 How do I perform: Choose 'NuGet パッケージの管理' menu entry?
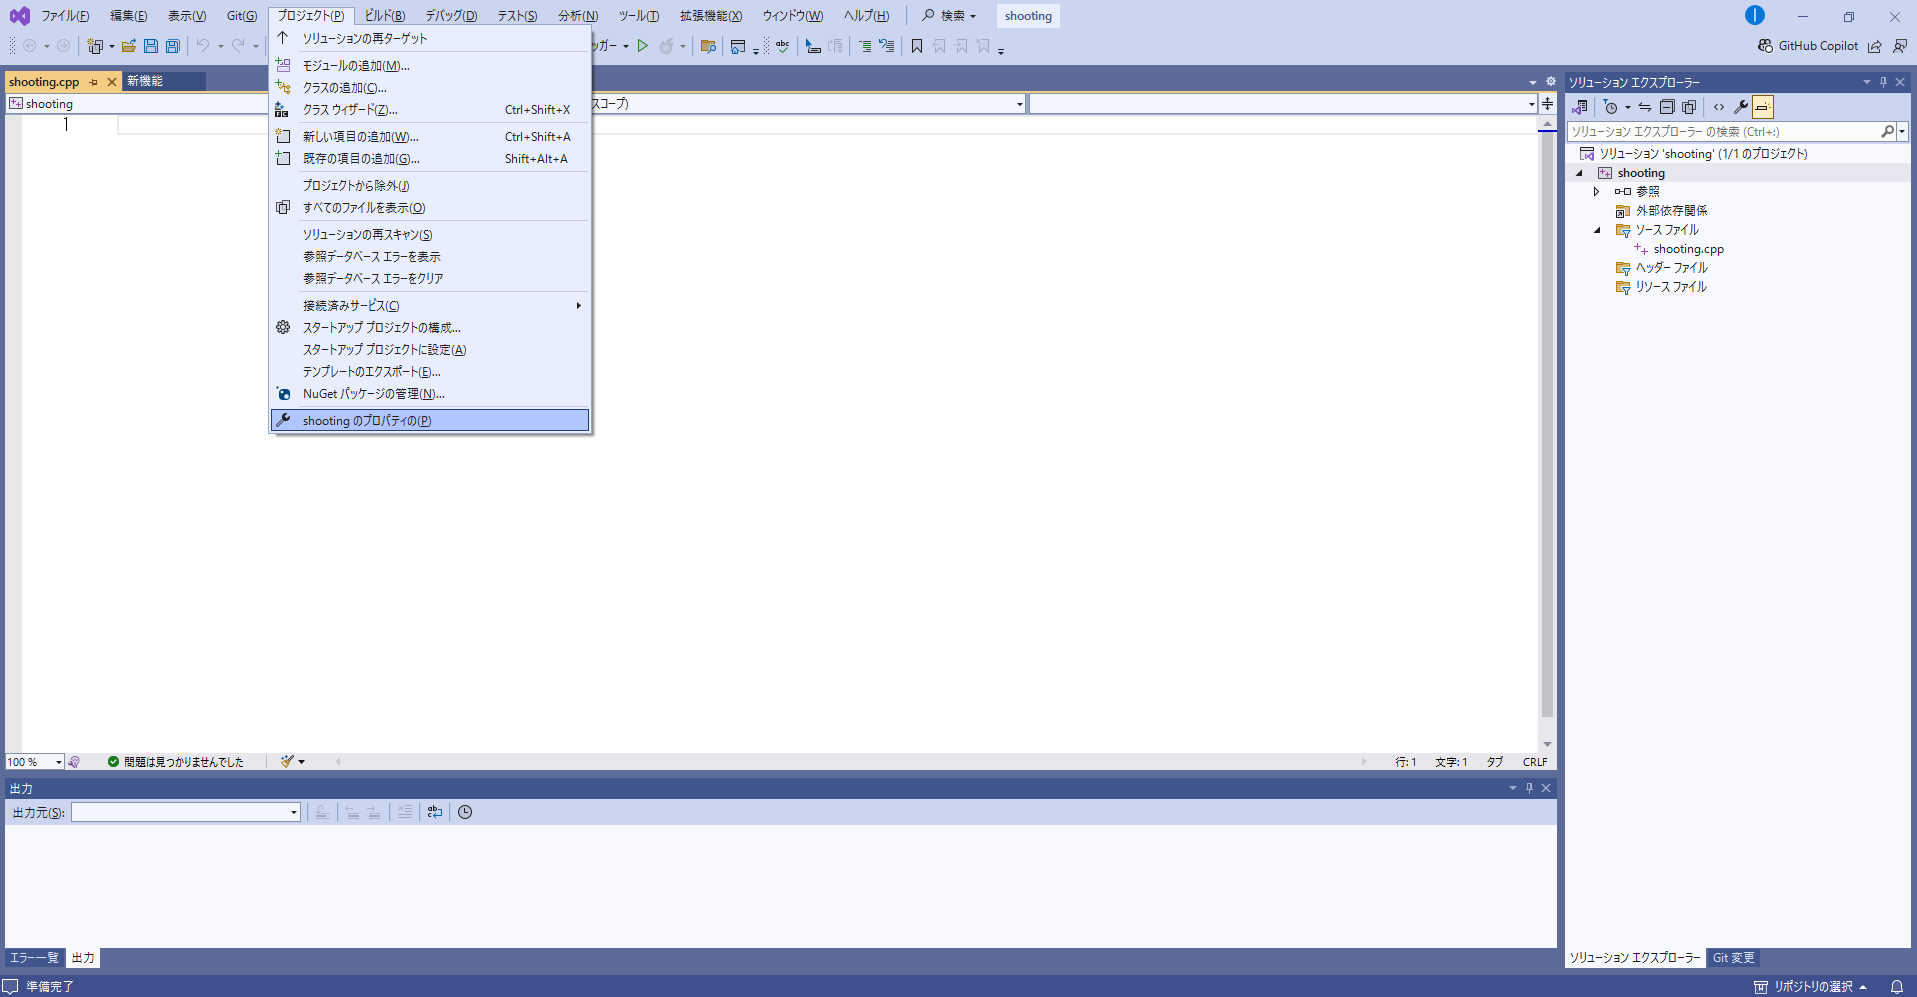(x=373, y=394)
